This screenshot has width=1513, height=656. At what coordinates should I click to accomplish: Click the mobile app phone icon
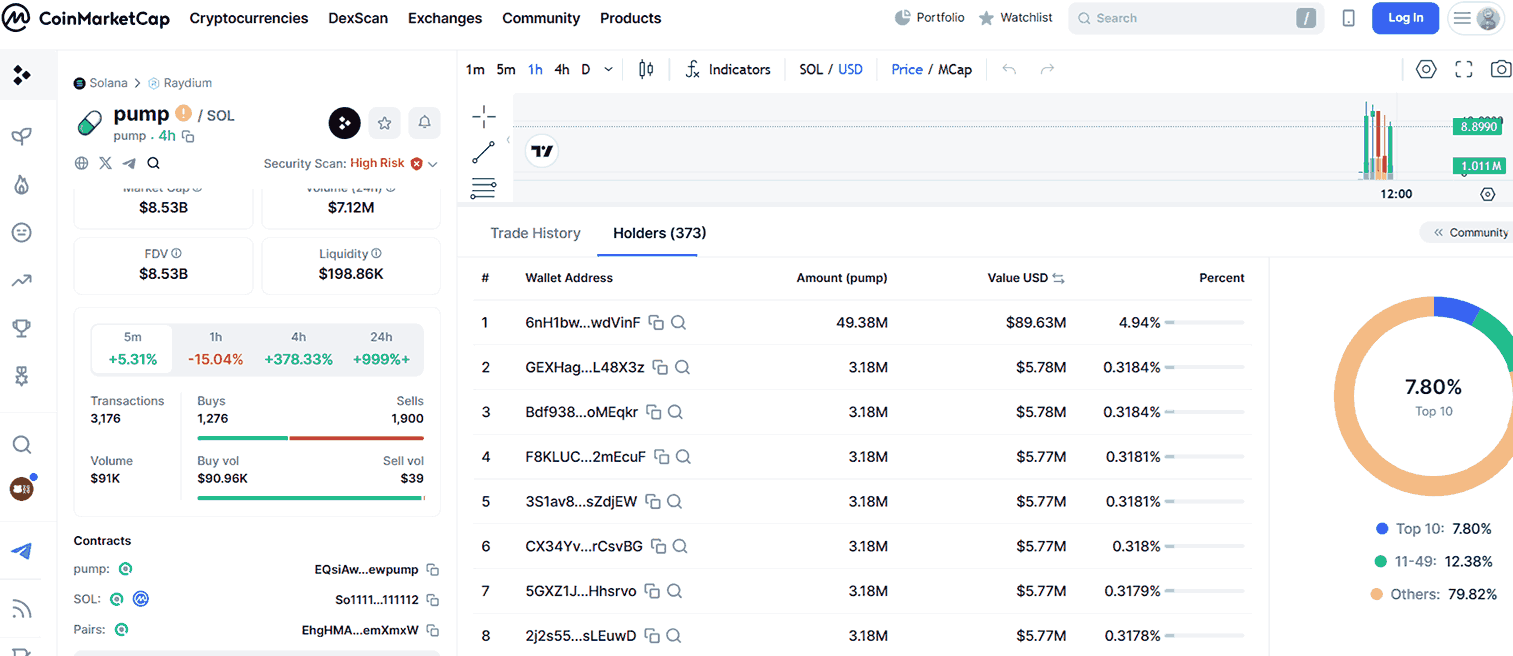click(x=1349, y=18)
